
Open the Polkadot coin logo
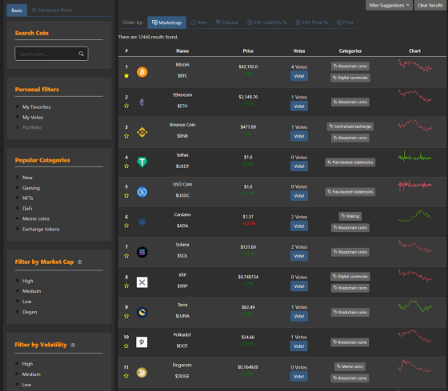(142, 342)
